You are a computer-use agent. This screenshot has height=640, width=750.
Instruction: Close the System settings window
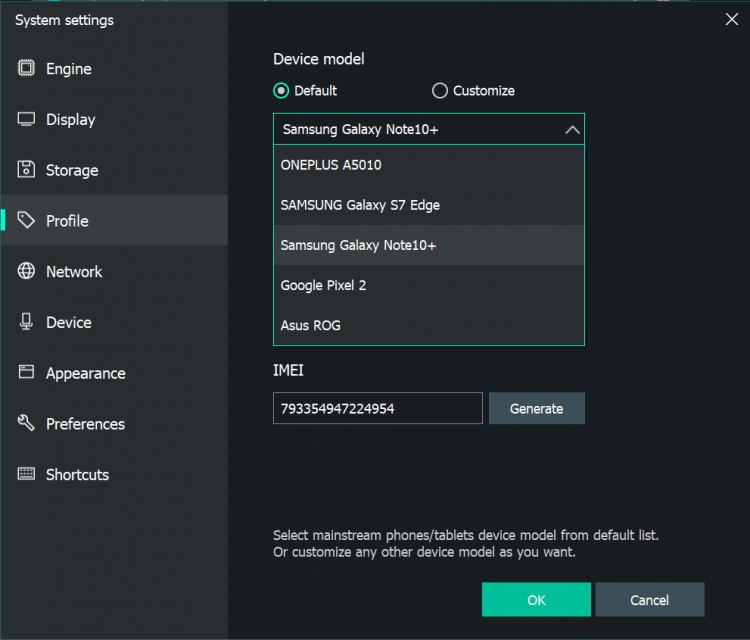click(x=730, y=17)
